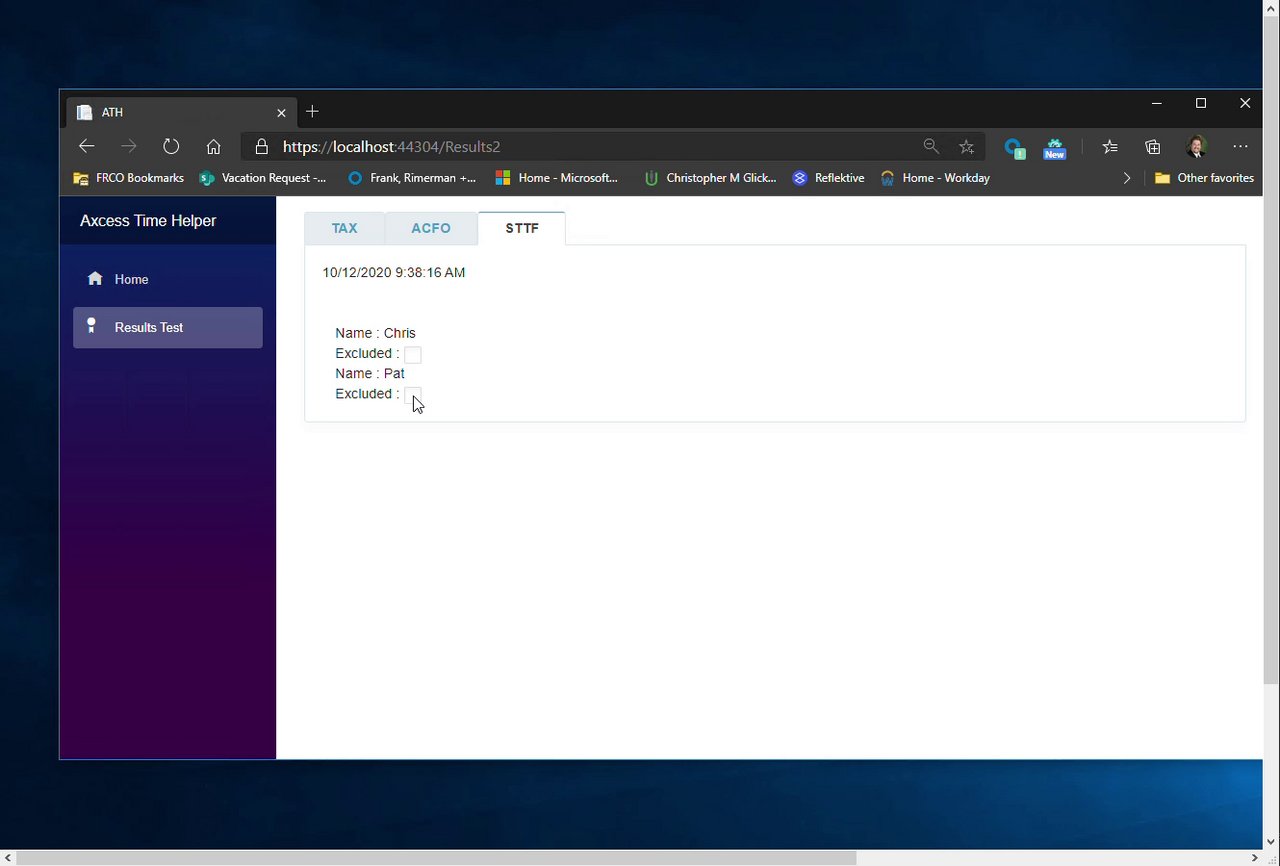The width and height of the screenshot is (1280, 866).
Task: Click the zoom magnifier icon in address bar
Action: pyautogui.click(x=931, y=147)
